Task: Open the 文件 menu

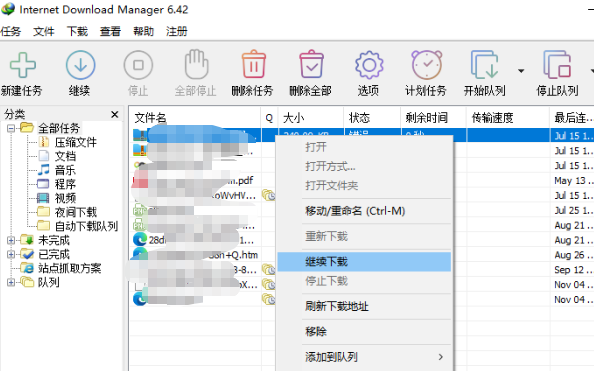Action: click(x=44, y=31)
